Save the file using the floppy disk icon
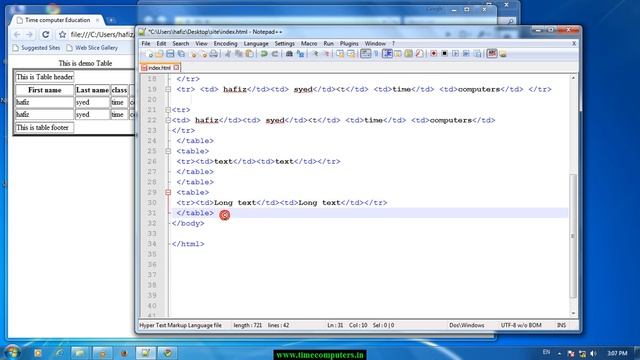 pos(170,54)
